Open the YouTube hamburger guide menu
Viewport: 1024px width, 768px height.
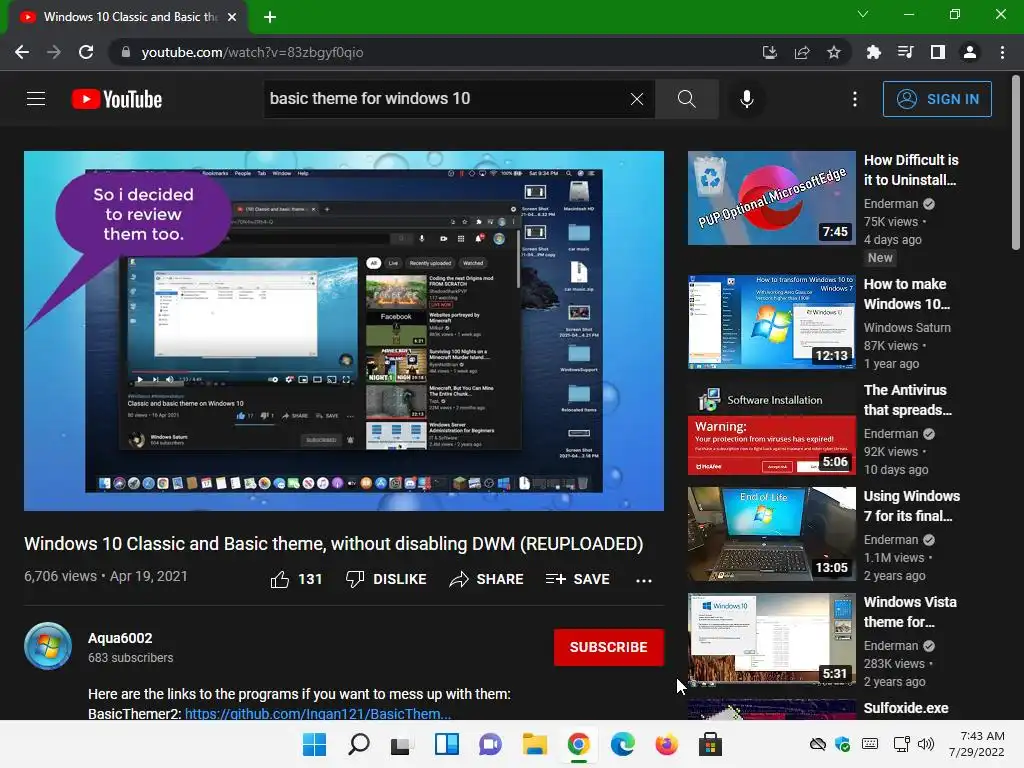[36, 99]
